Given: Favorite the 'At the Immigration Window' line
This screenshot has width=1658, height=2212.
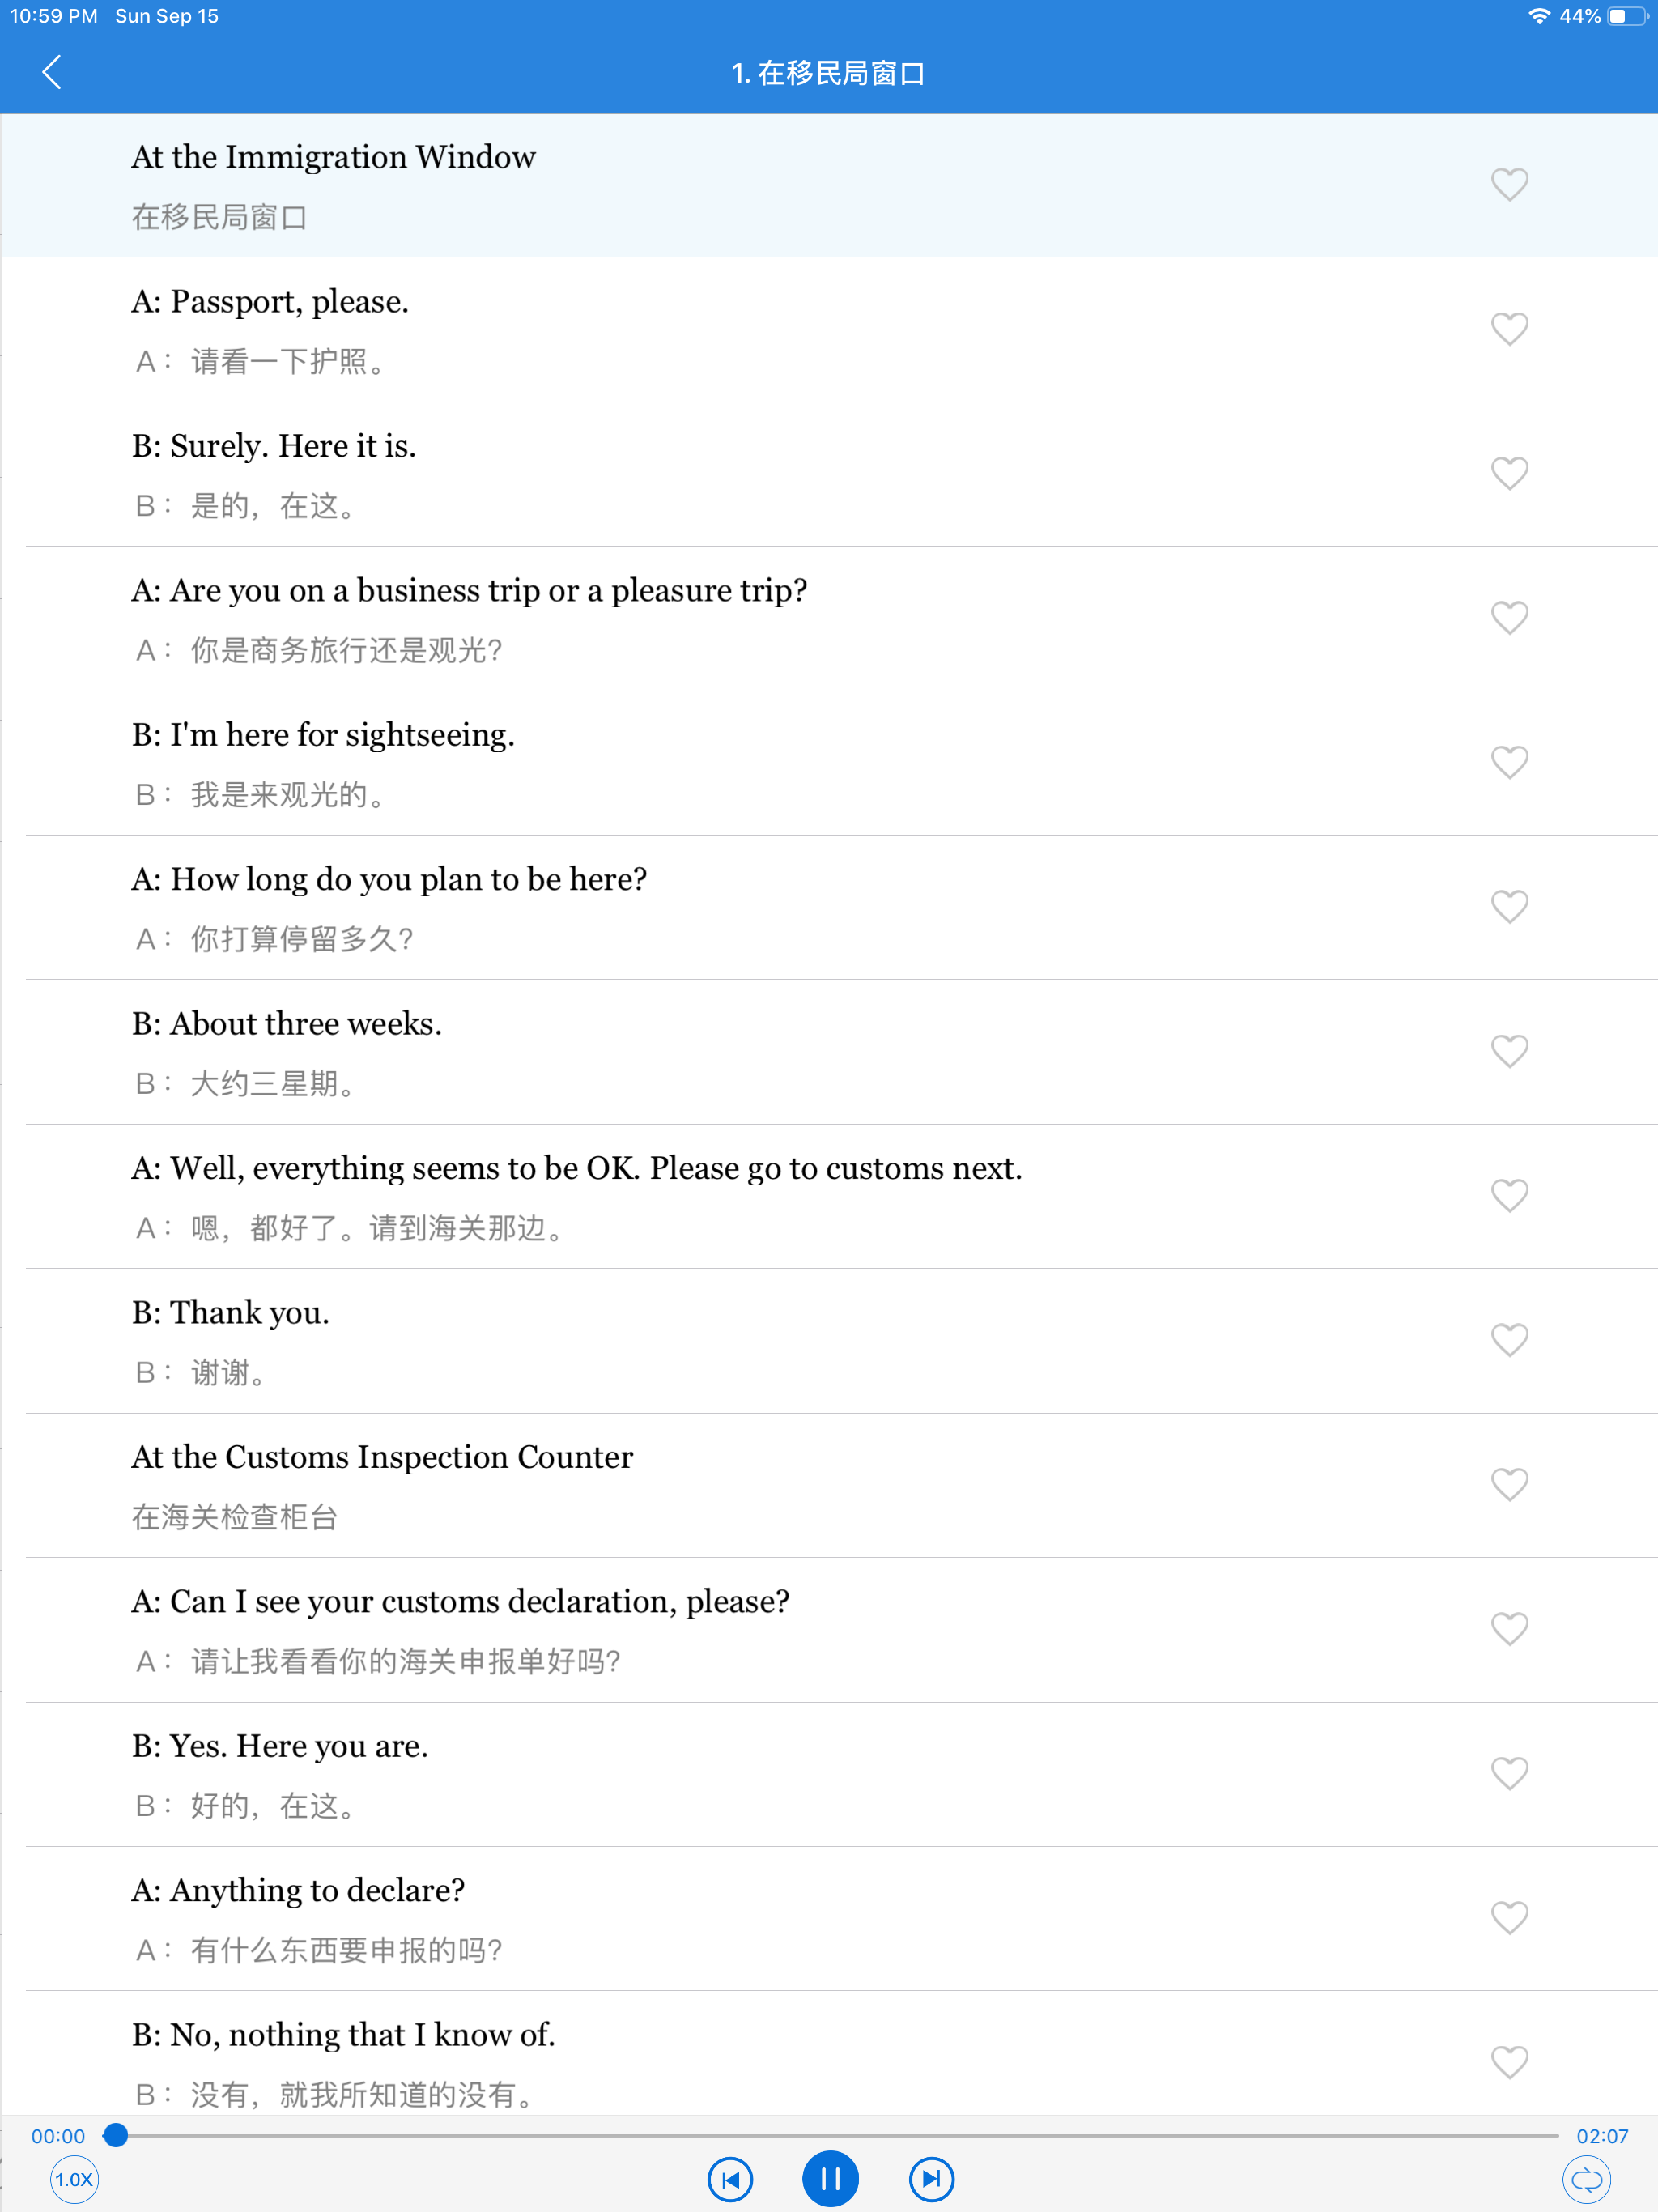Looking at the screenshot, I should (x=1508, y=184).
